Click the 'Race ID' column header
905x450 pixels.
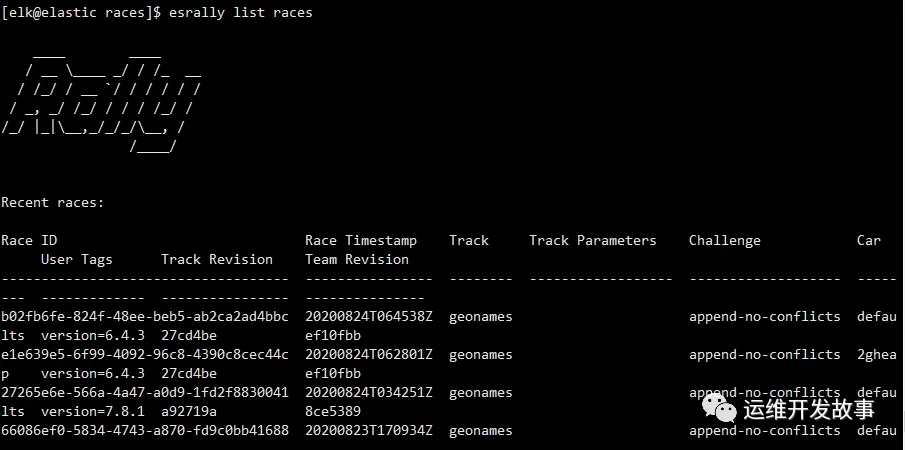pyautogui.click(x=29, y=241)
